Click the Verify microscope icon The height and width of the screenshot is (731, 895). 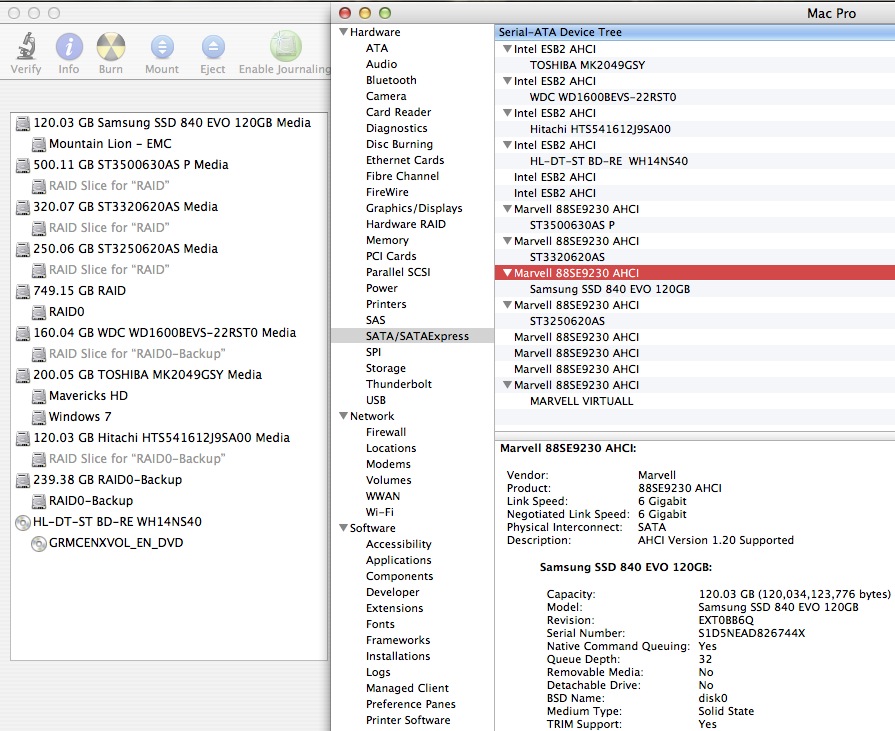click(26, 46)
